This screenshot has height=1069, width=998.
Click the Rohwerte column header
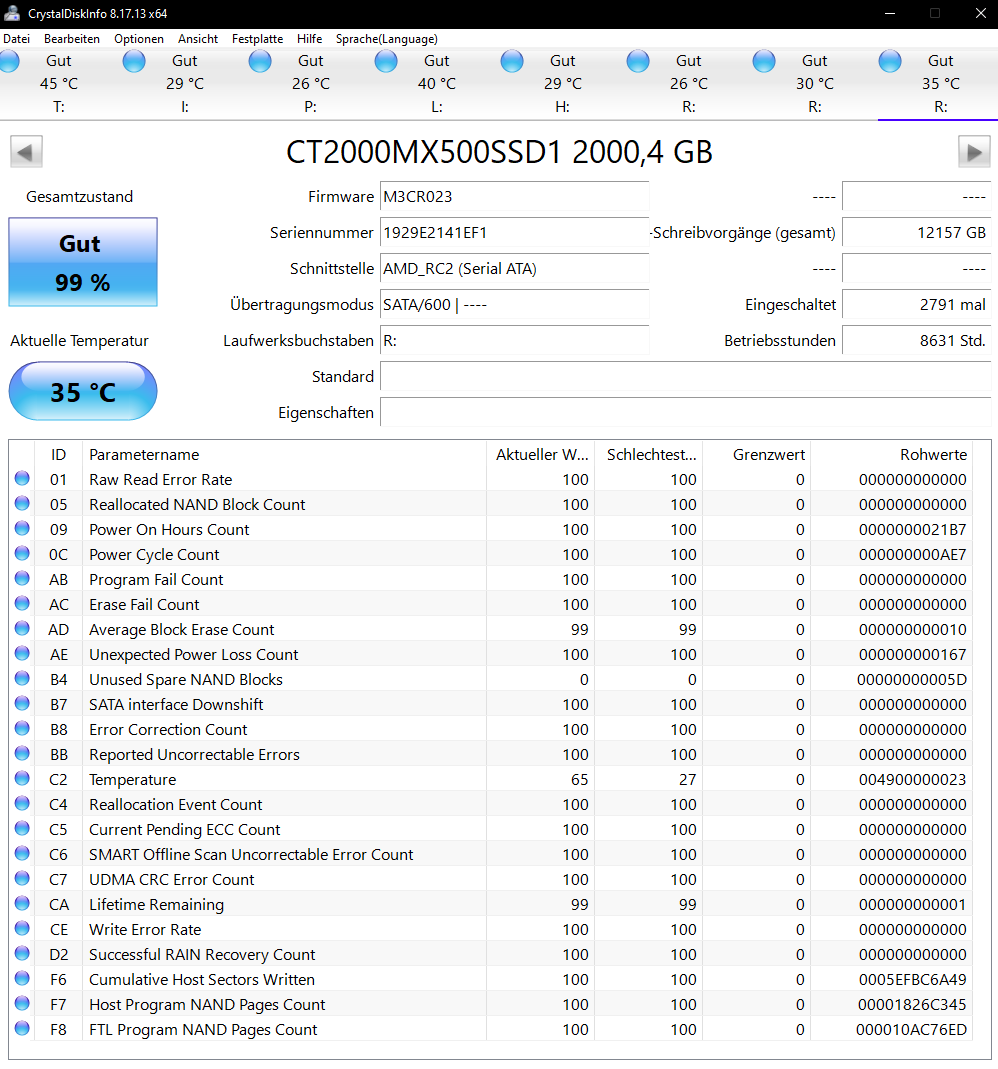(892, 455)
